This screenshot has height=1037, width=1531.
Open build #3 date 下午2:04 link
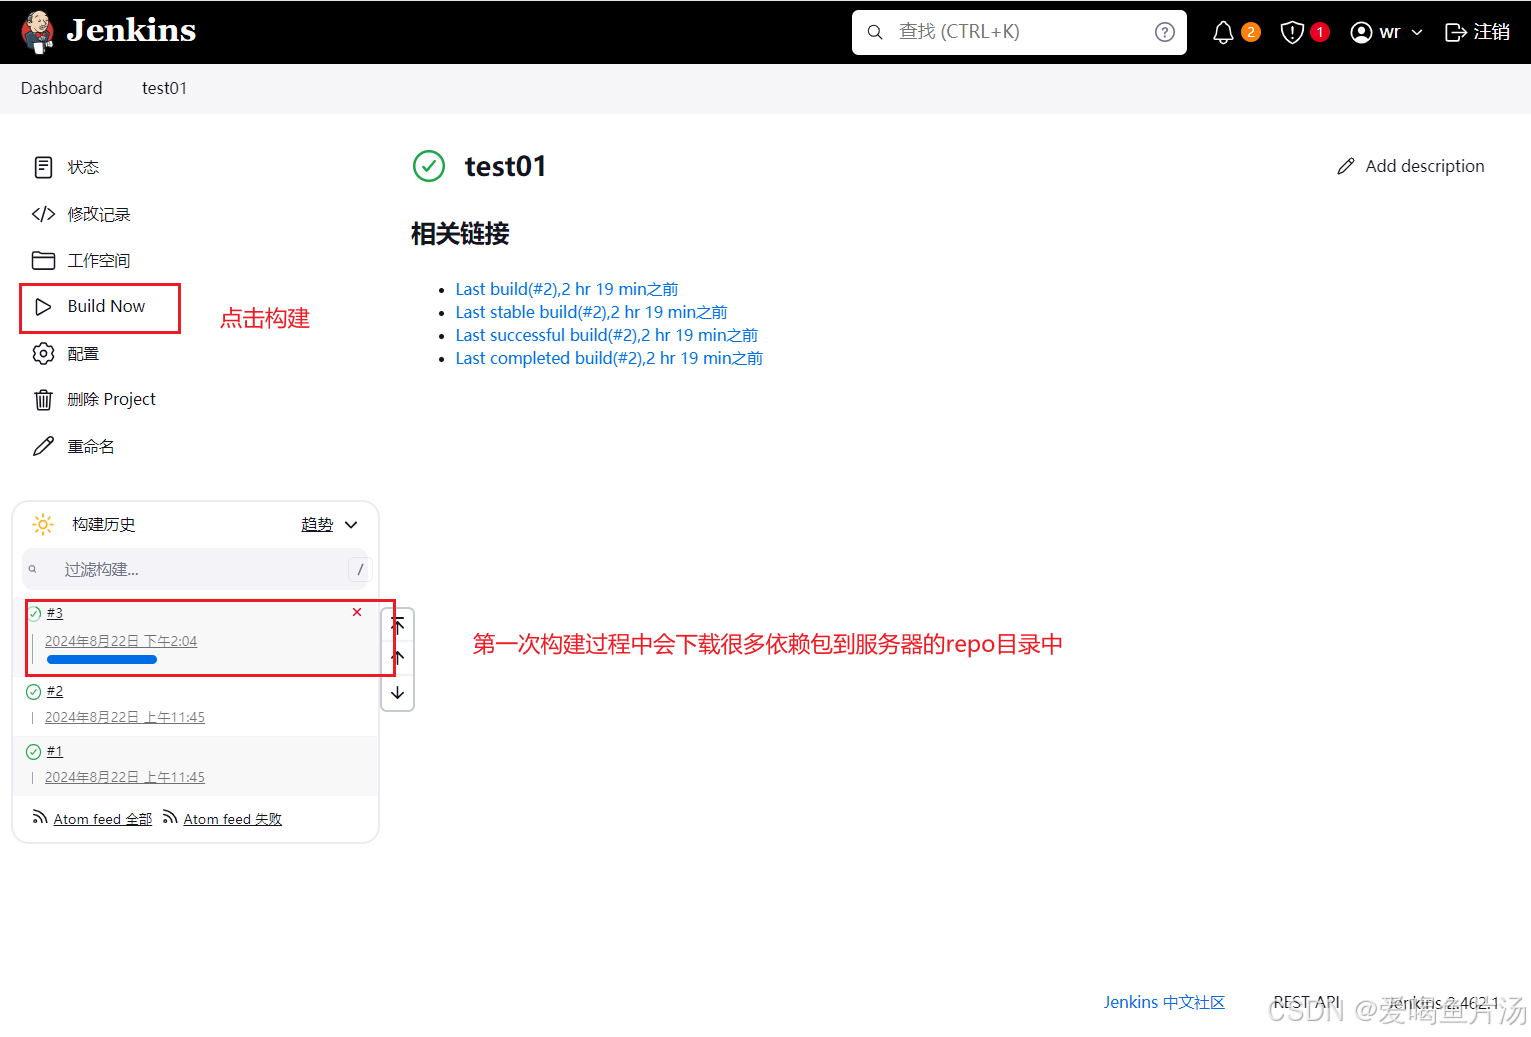click(121, 641)
